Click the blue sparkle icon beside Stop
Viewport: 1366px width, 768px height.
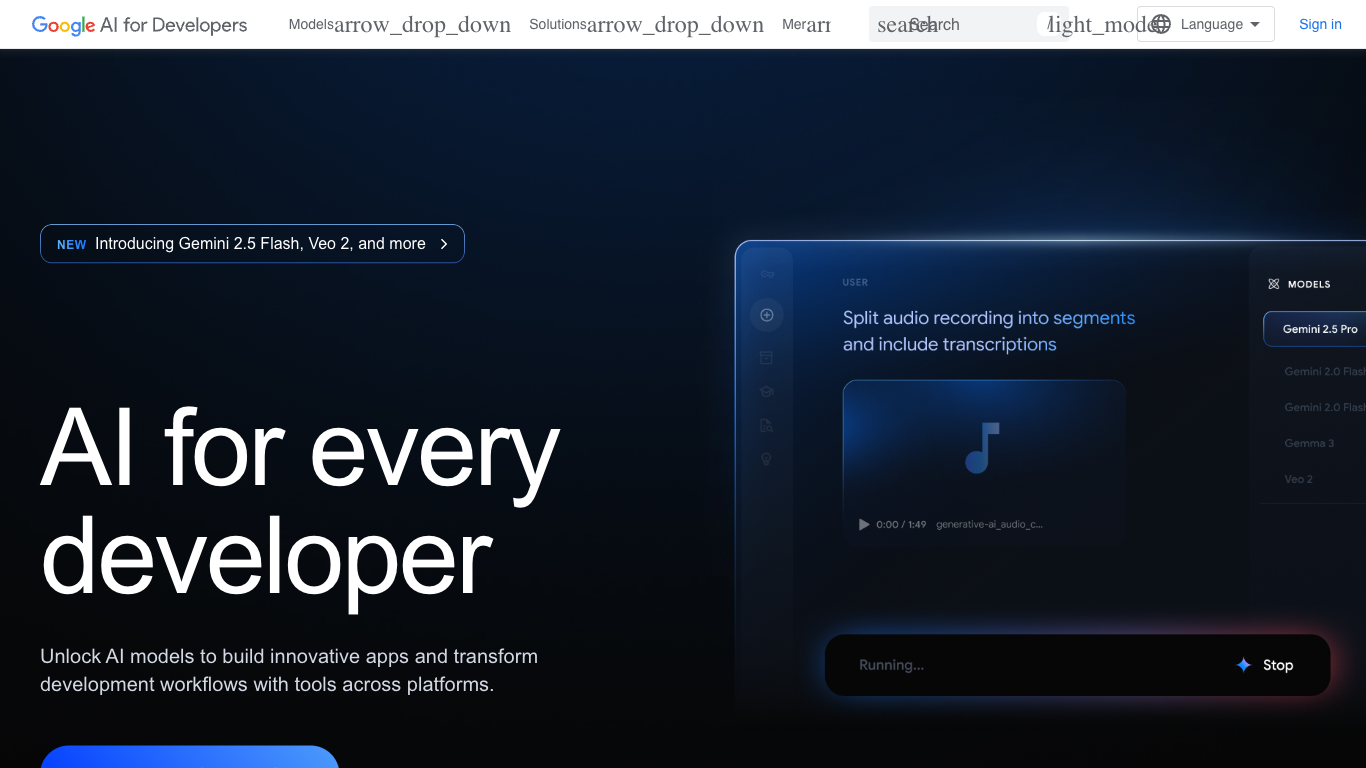[x=1243, y=665]
